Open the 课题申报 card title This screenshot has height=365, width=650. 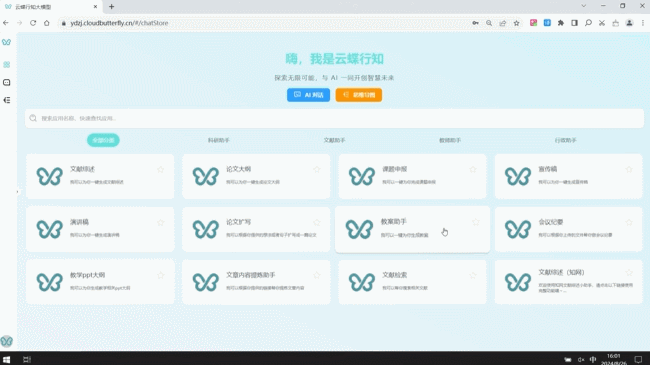pyautogui.click(x=395, y=169)
